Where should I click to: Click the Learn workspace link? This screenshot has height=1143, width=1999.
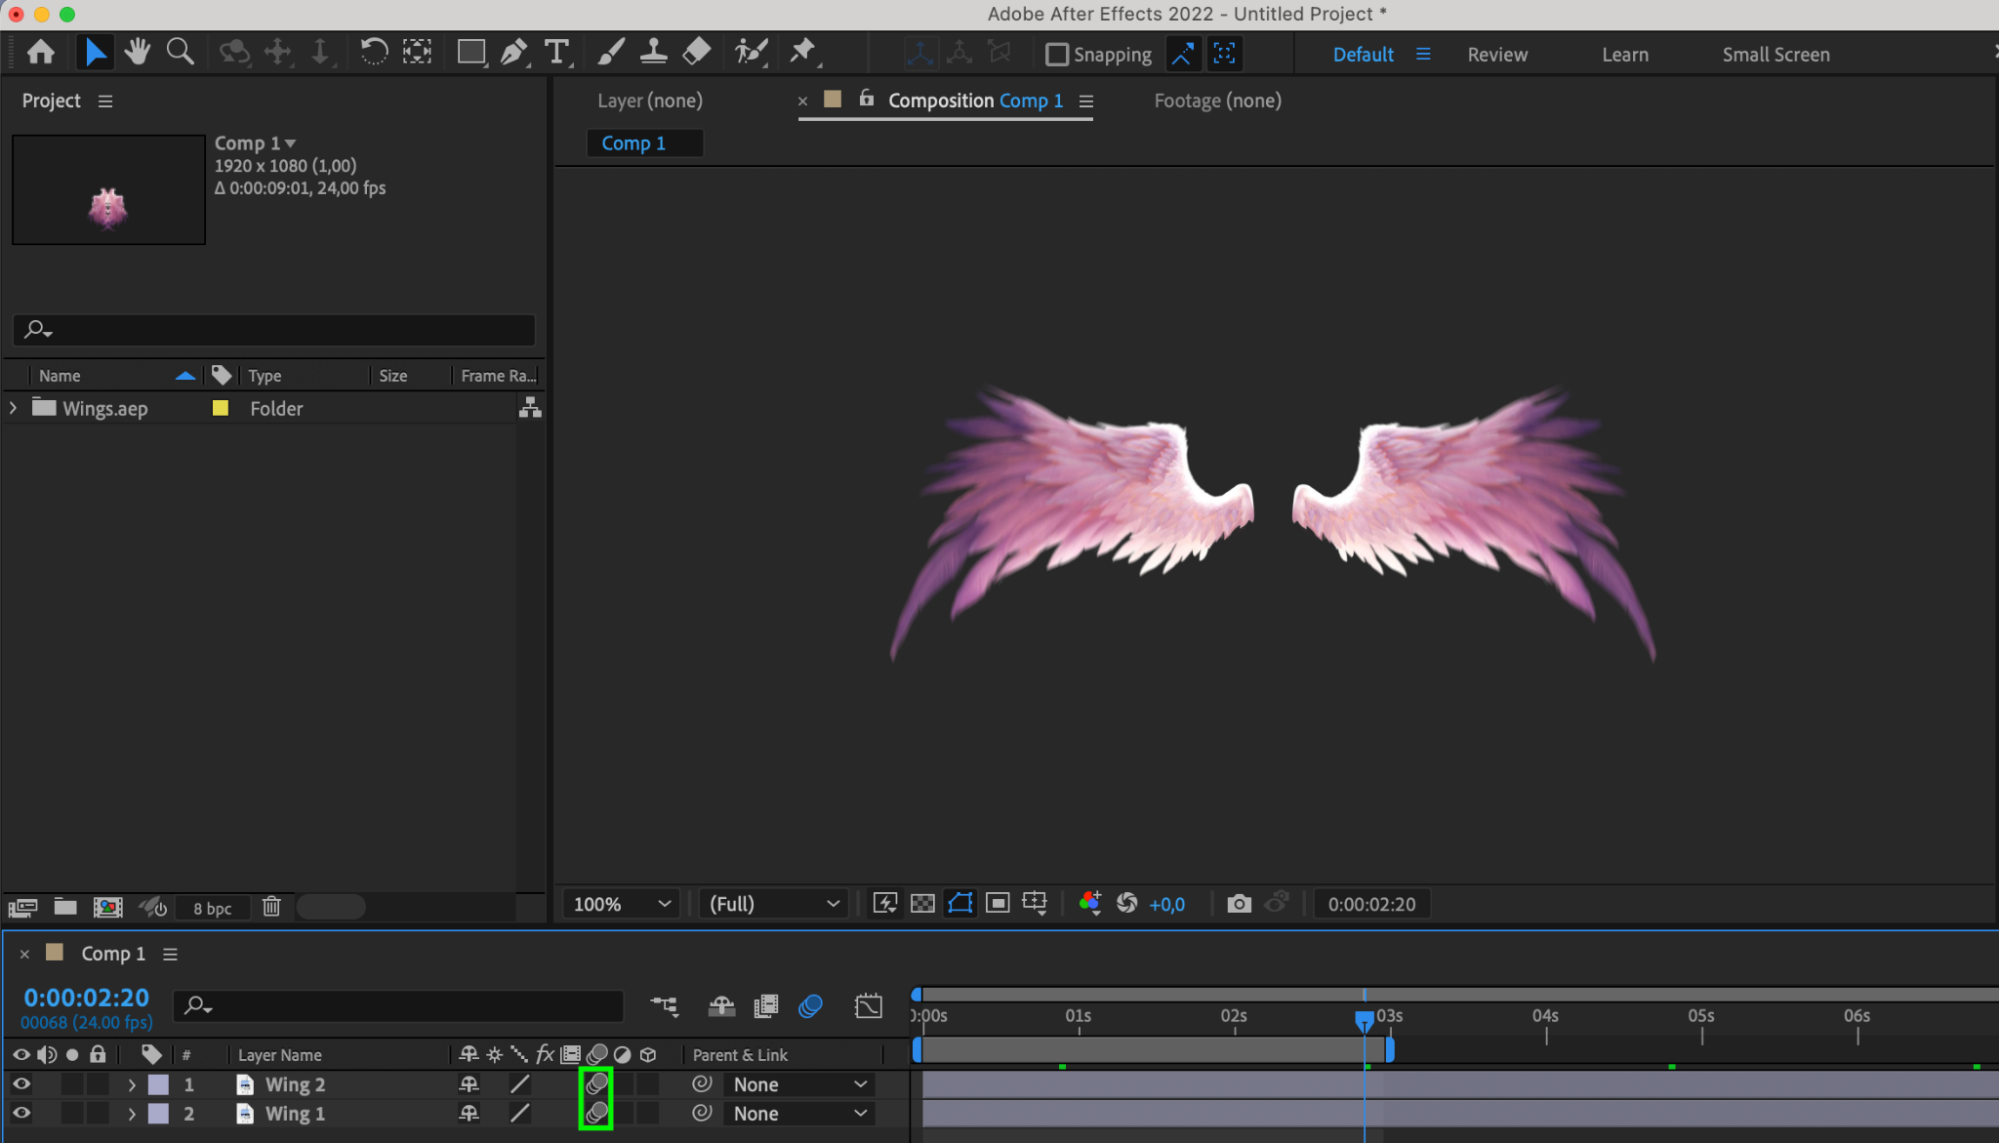[x=1624, y=55]
